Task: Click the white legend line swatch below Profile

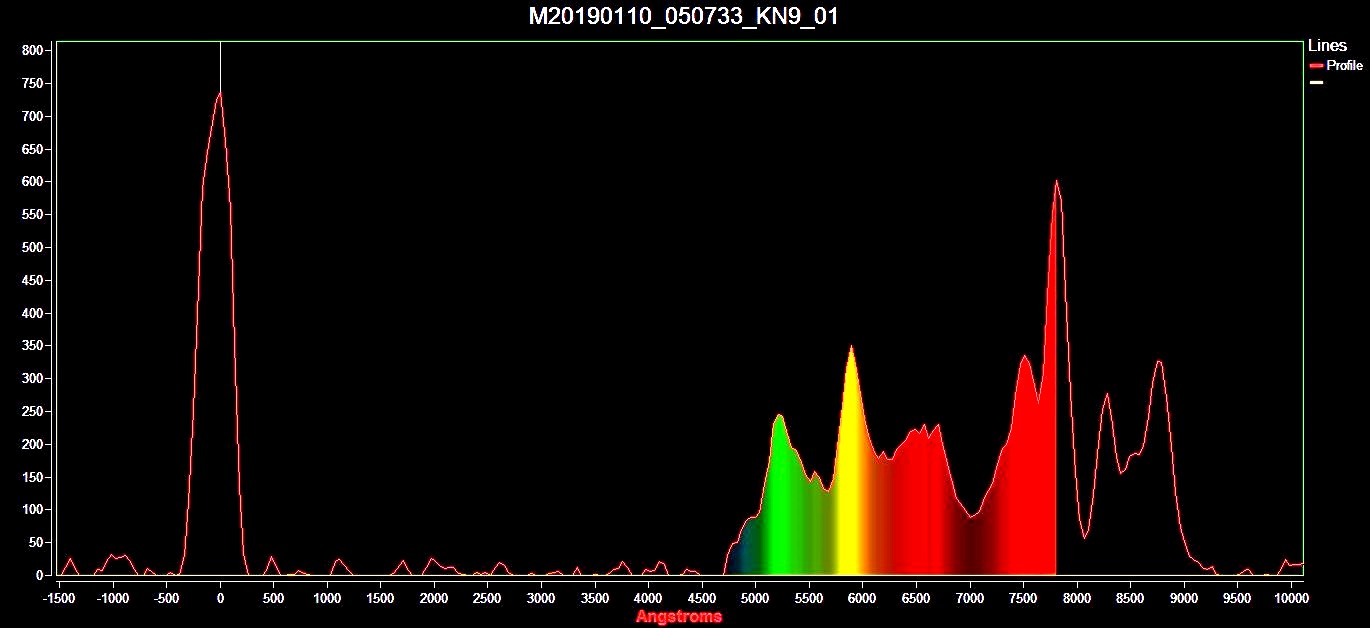Action: 1316,82
